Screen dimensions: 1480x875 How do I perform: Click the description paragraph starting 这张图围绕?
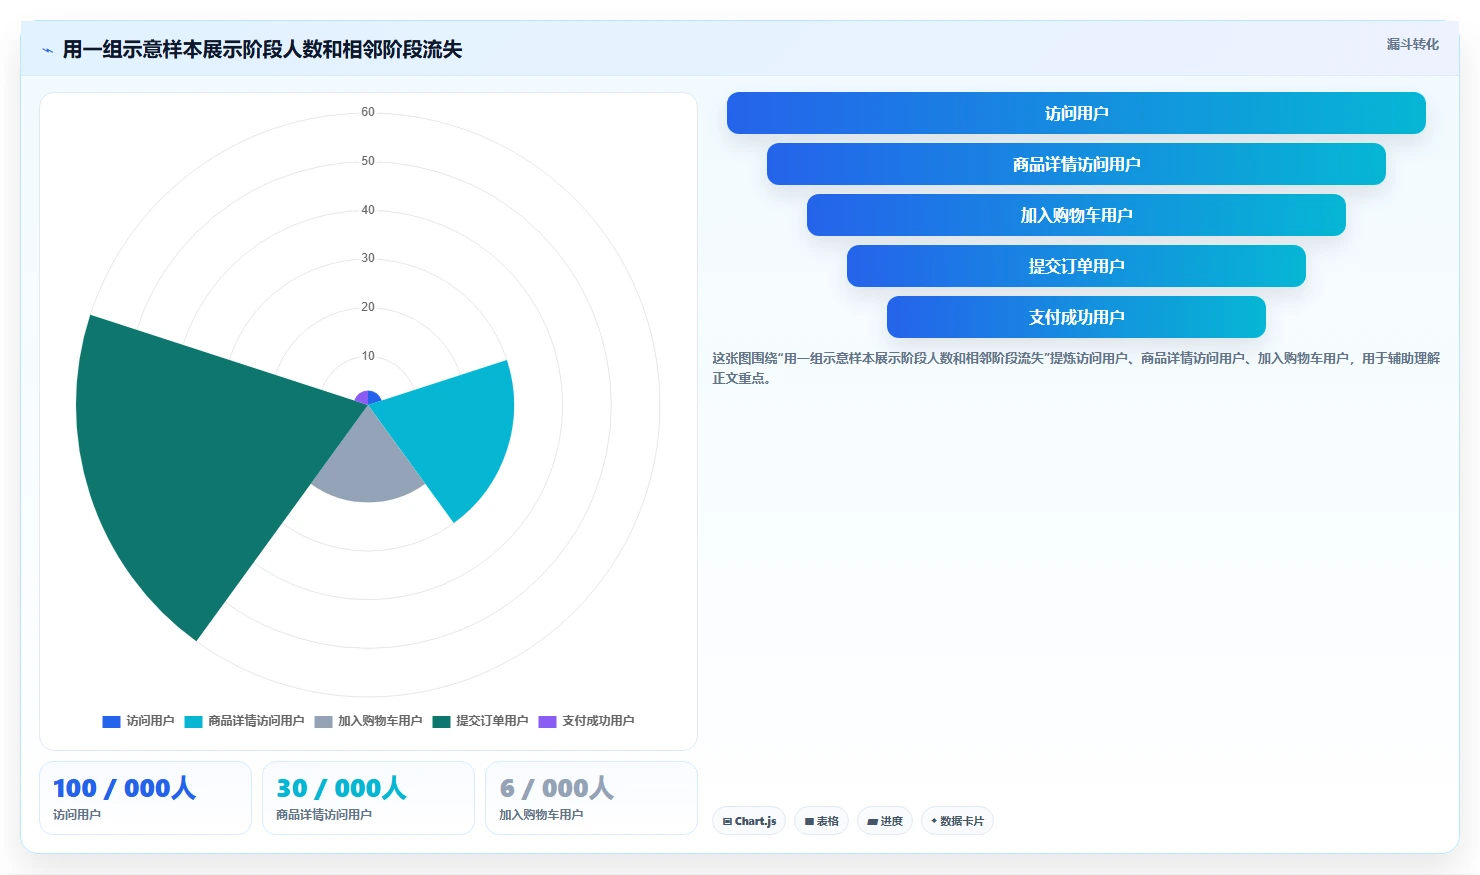(1076, 368)
